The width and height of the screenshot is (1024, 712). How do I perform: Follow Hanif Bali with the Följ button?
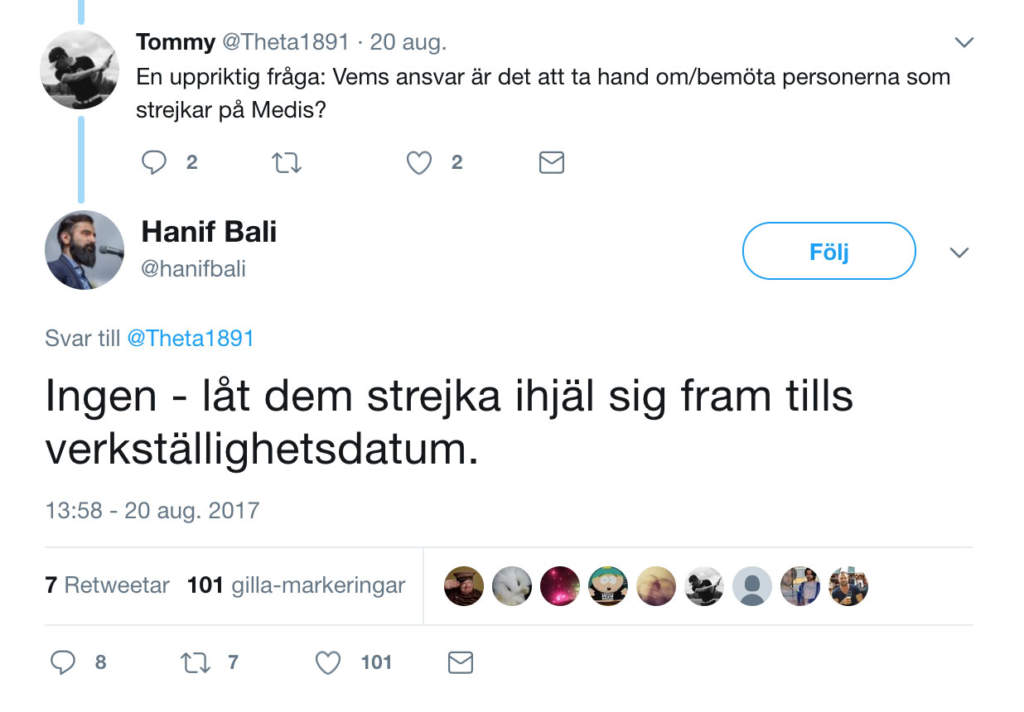pos(829,251)
